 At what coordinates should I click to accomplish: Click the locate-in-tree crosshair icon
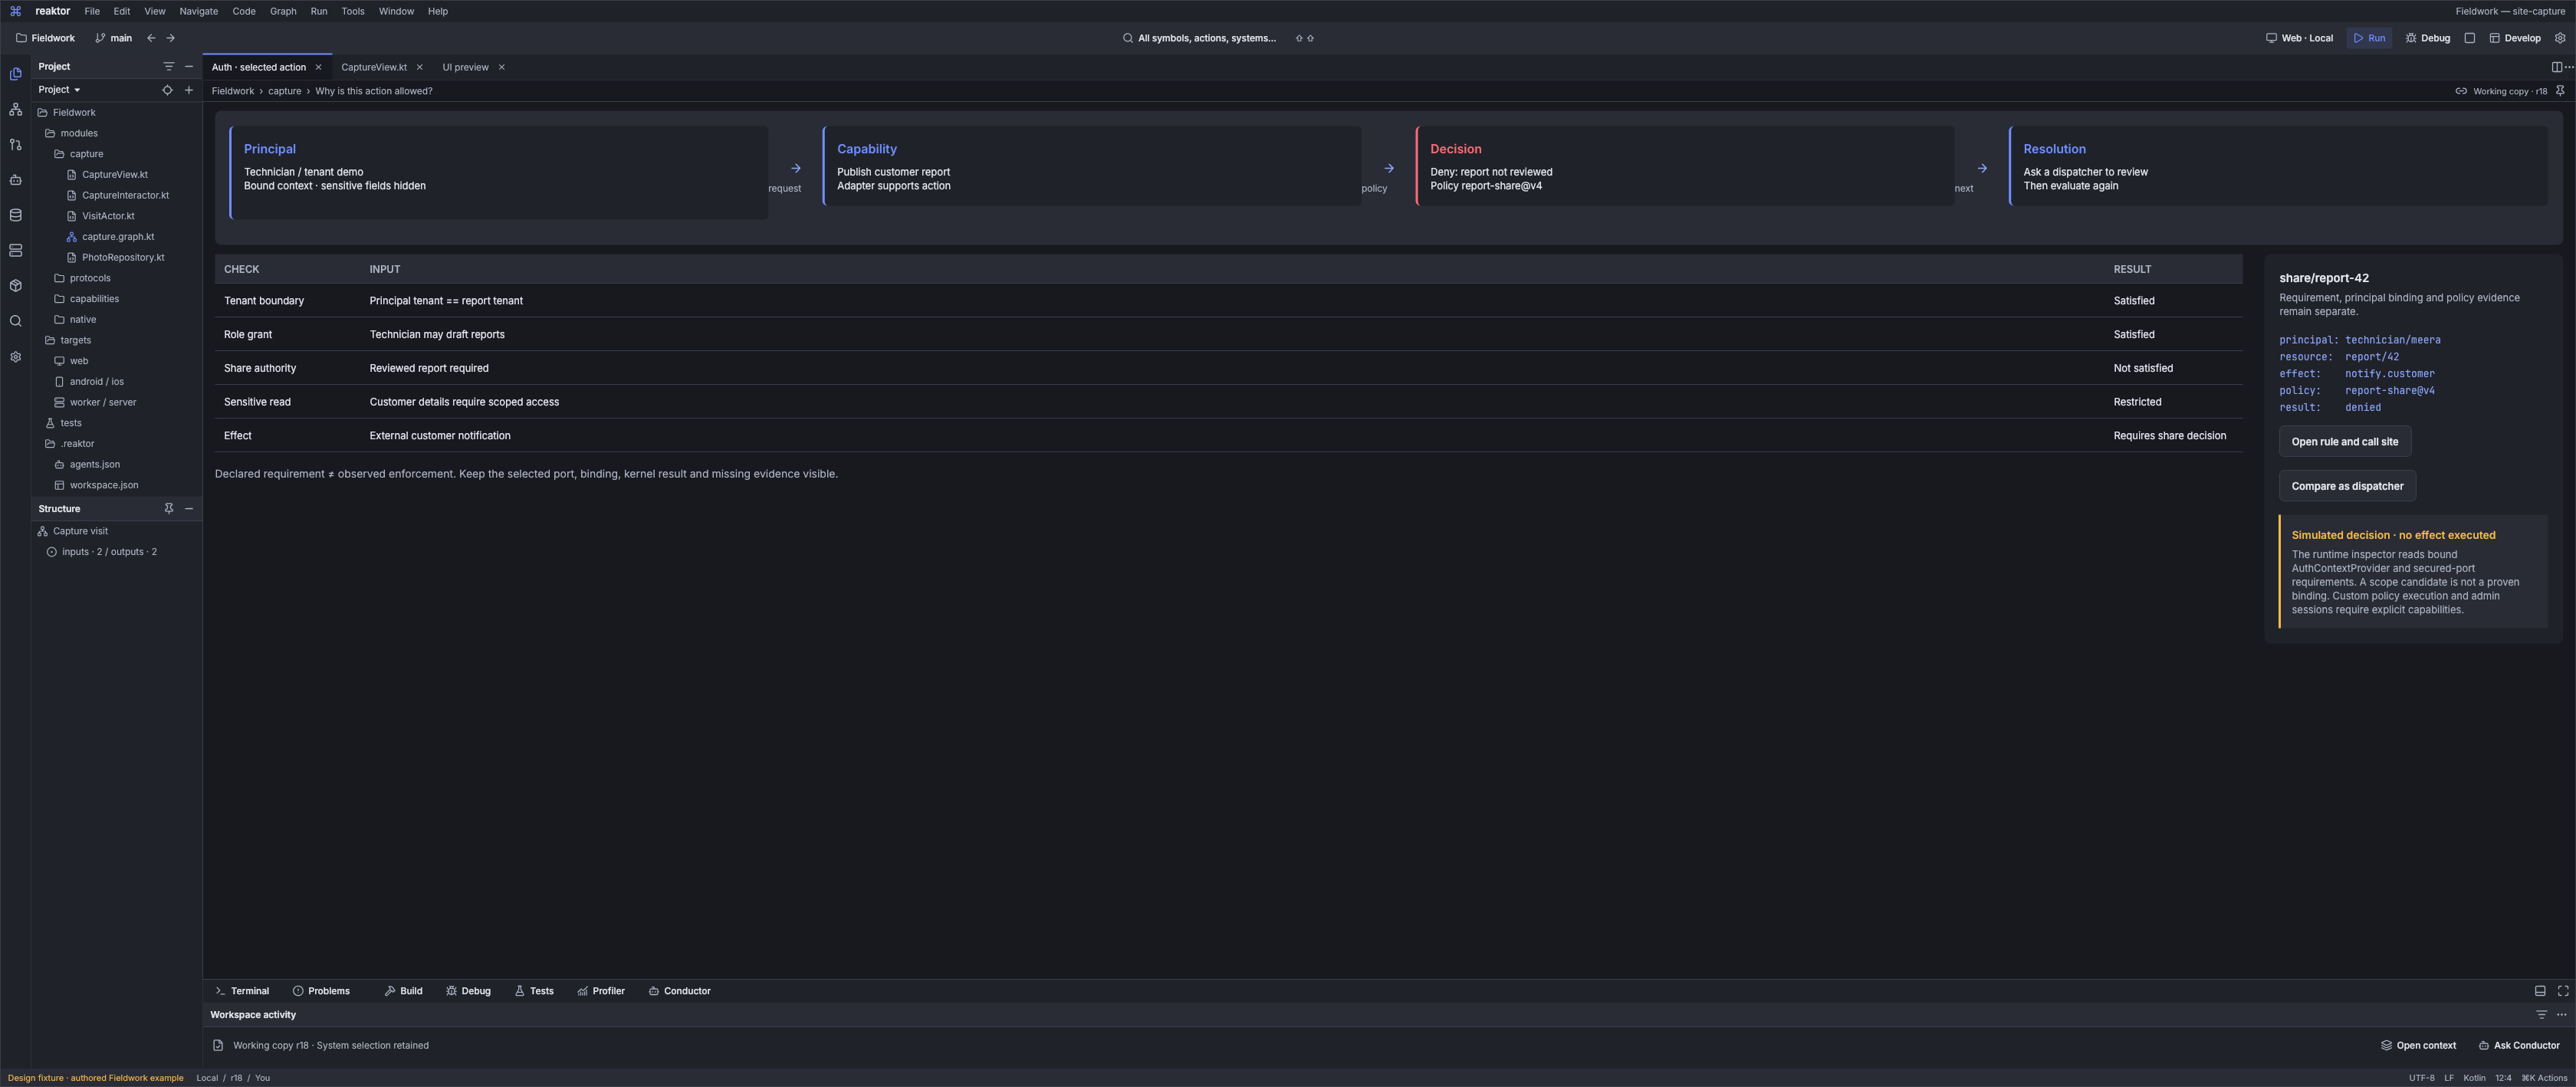pyautogui.click(x=167, y=90)
